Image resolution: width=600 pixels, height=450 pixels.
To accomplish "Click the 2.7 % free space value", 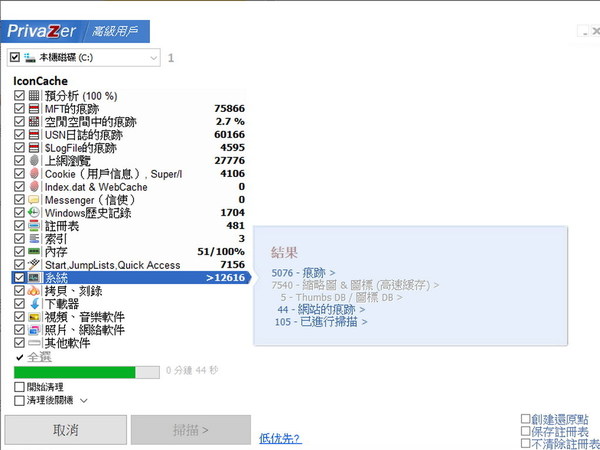I will pyautogui.click(x=230, y=122).
